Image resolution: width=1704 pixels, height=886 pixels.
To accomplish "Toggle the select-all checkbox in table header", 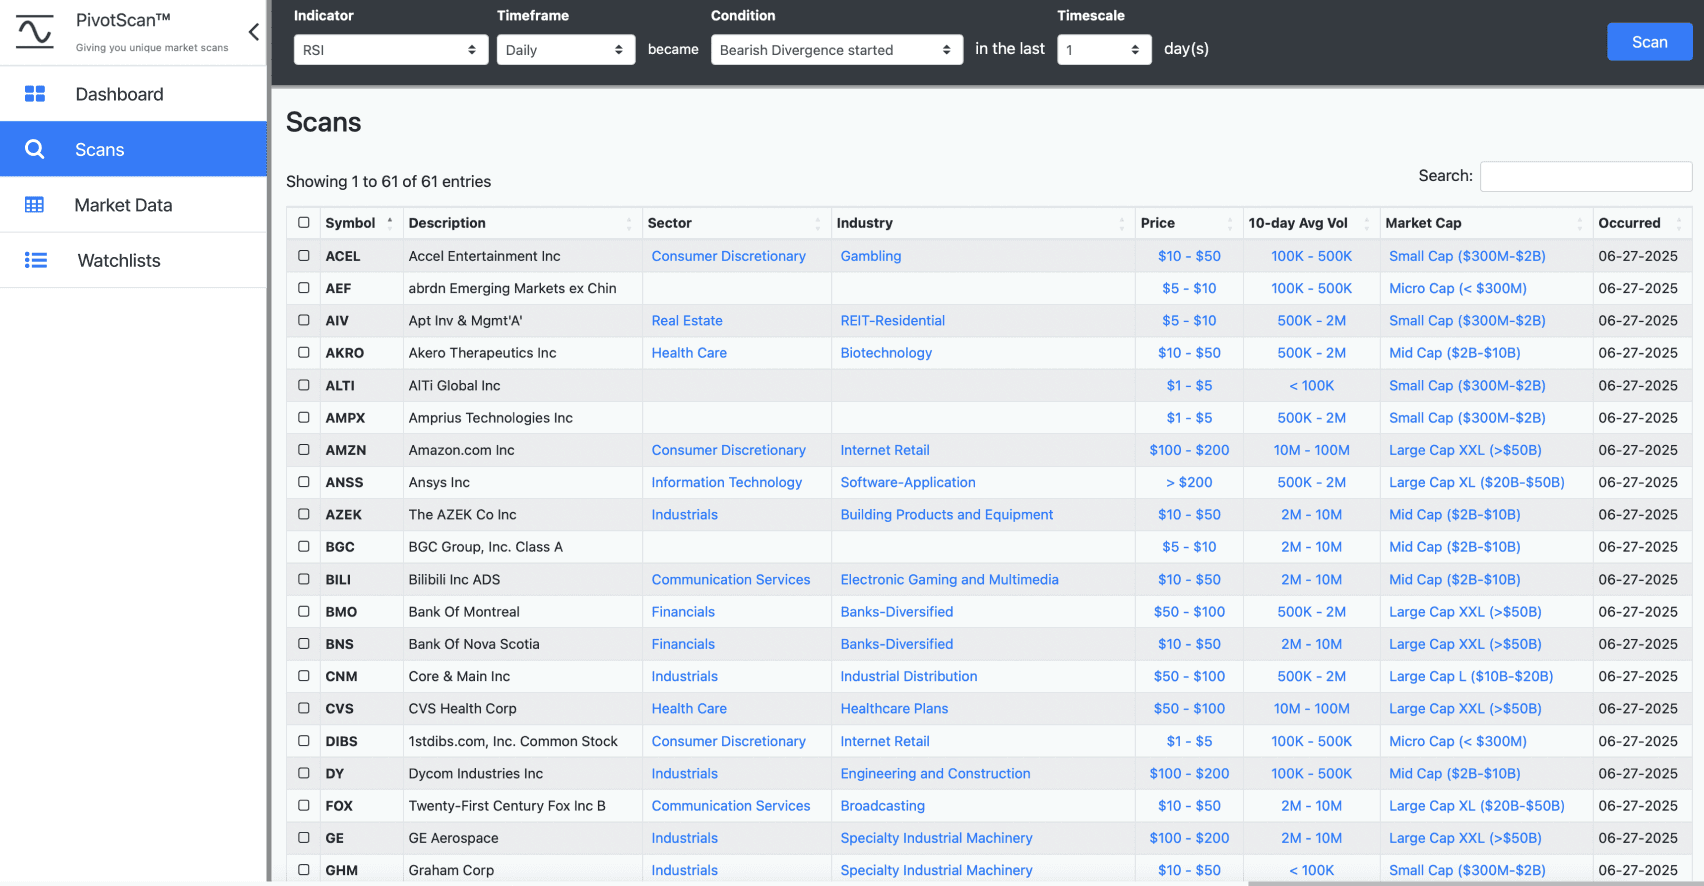I will 304,223.
